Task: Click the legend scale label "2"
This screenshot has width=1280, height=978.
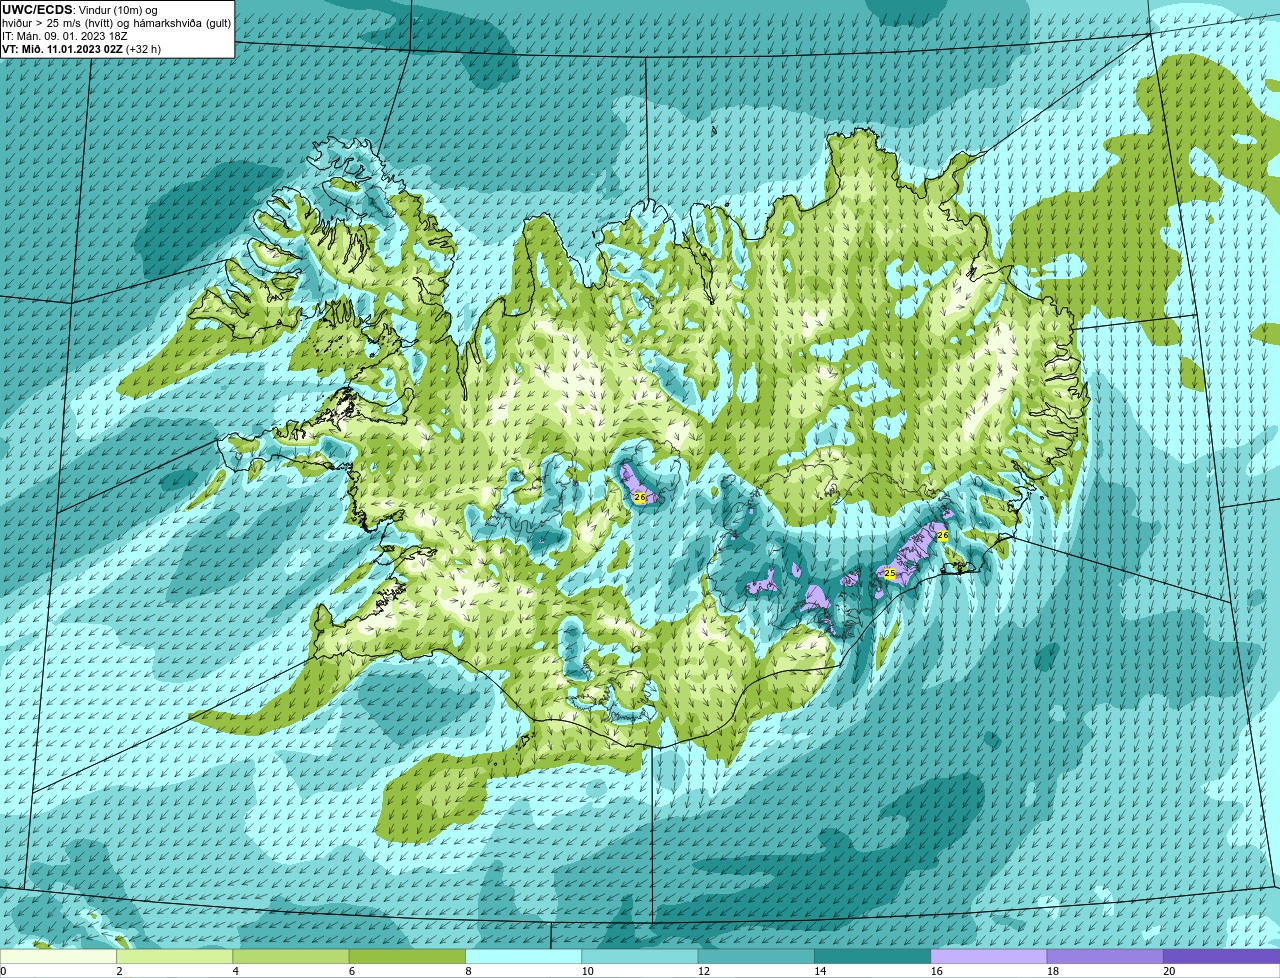Action: pyautogui.click(x=119, y=971)
